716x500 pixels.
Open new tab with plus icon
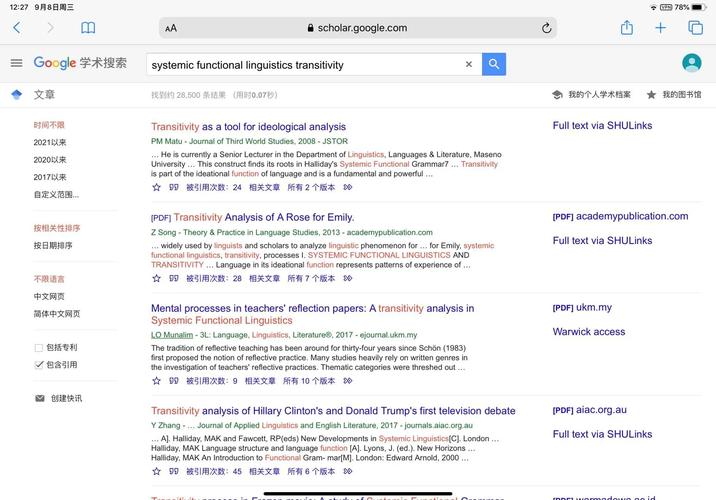click(x=661, y=28)
